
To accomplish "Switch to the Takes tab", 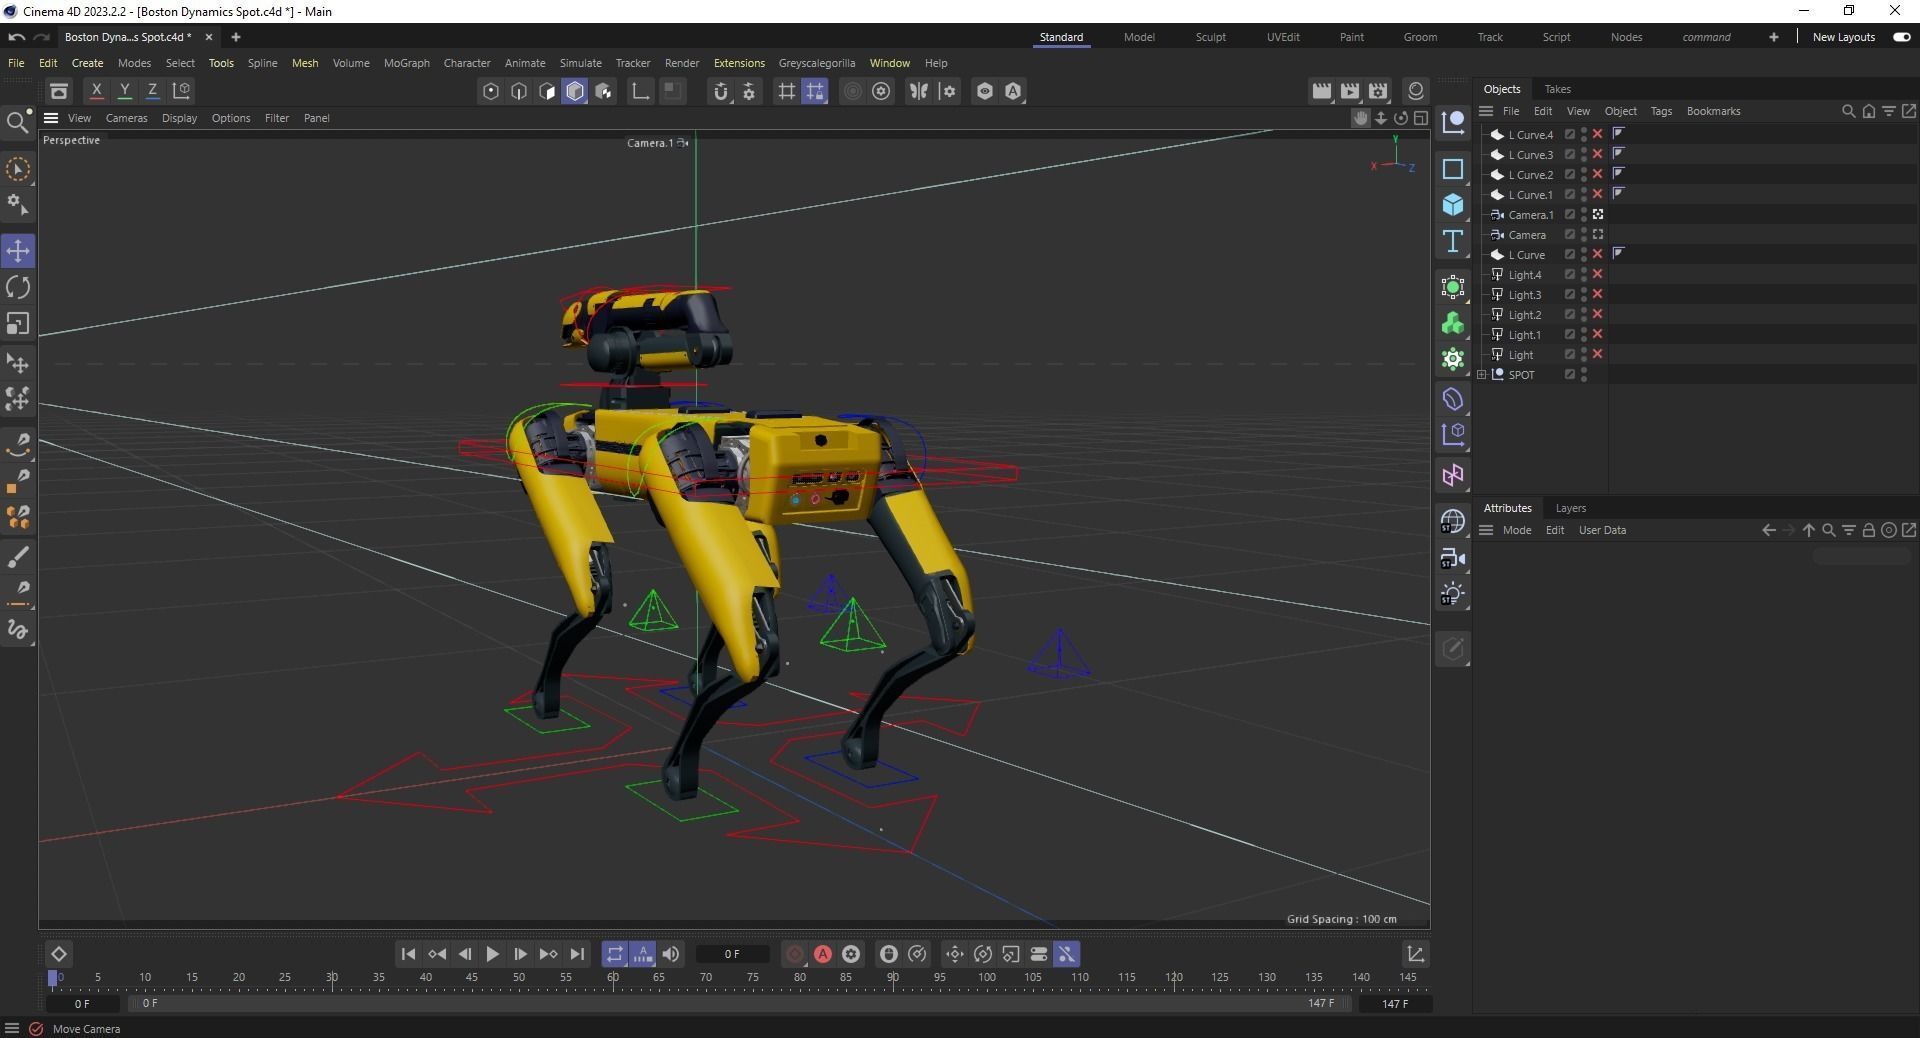I will click(x=1557, y=89).
